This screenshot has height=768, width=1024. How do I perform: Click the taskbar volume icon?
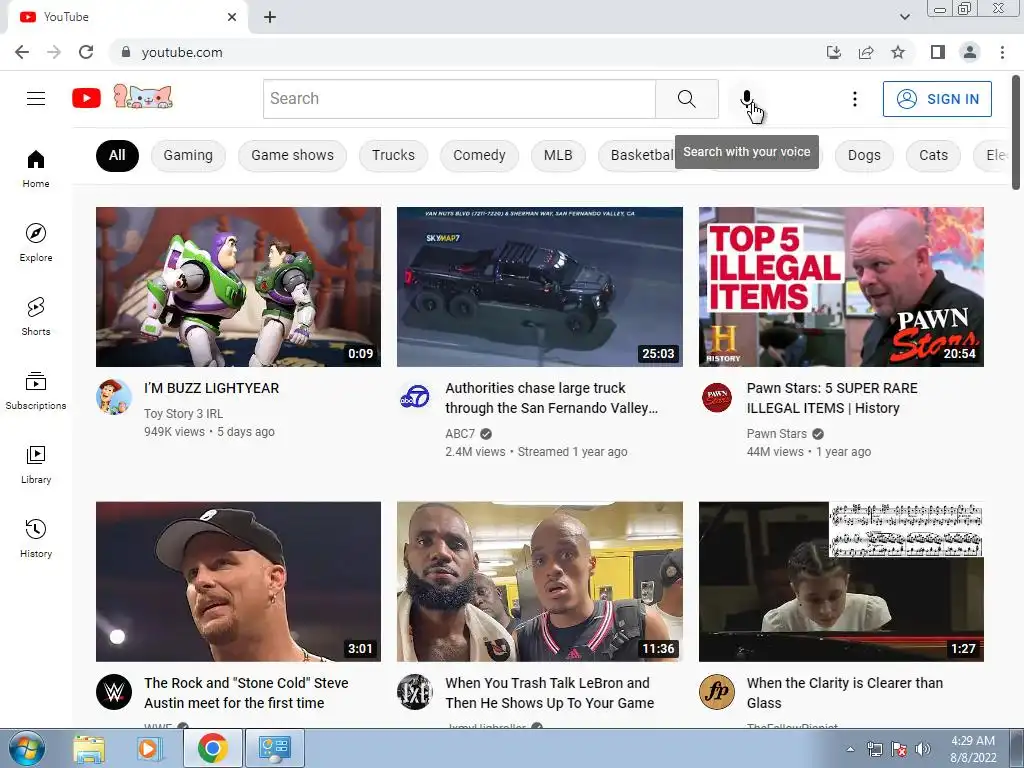(x=923, y=749)
